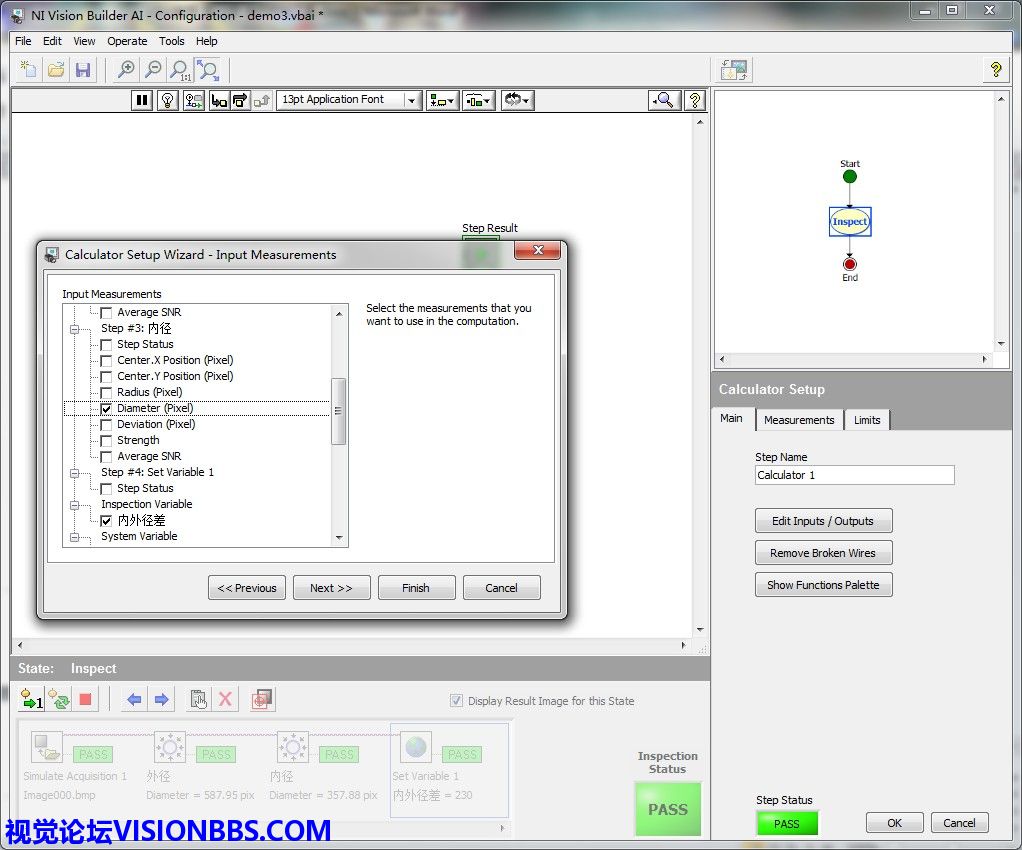Toggle main window view icon
1022x850 pixels.
(x=735, y=70)
